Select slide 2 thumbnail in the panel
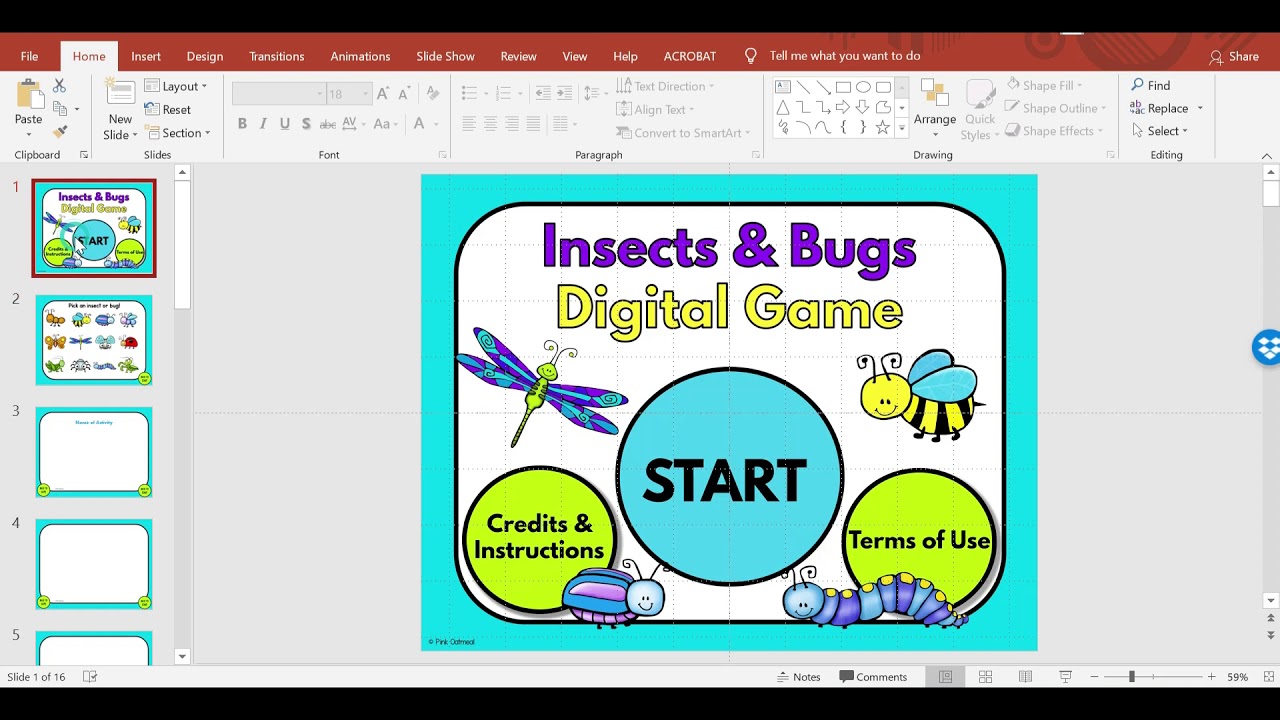Image resolution: width=1280 pixels, height=720 pixels. (94, 340)
